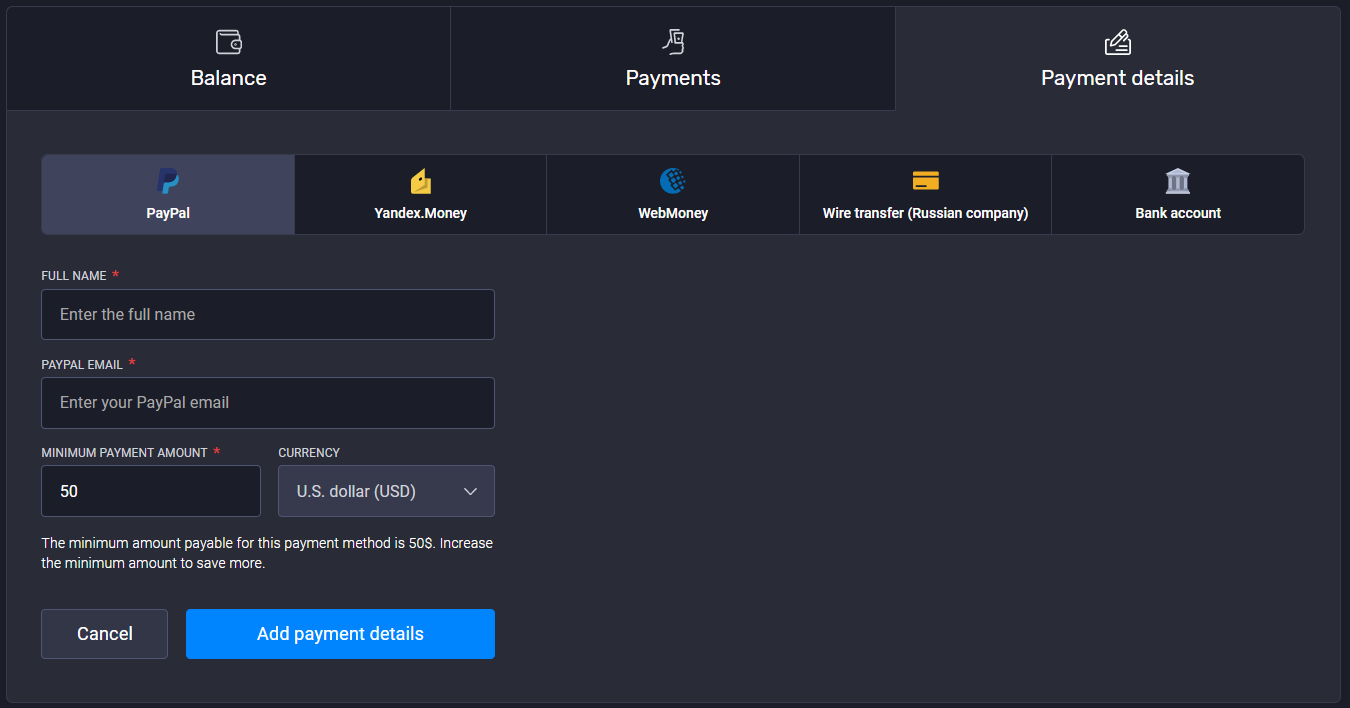
Task: Click the CURRENCY label text
Action: 309,453
